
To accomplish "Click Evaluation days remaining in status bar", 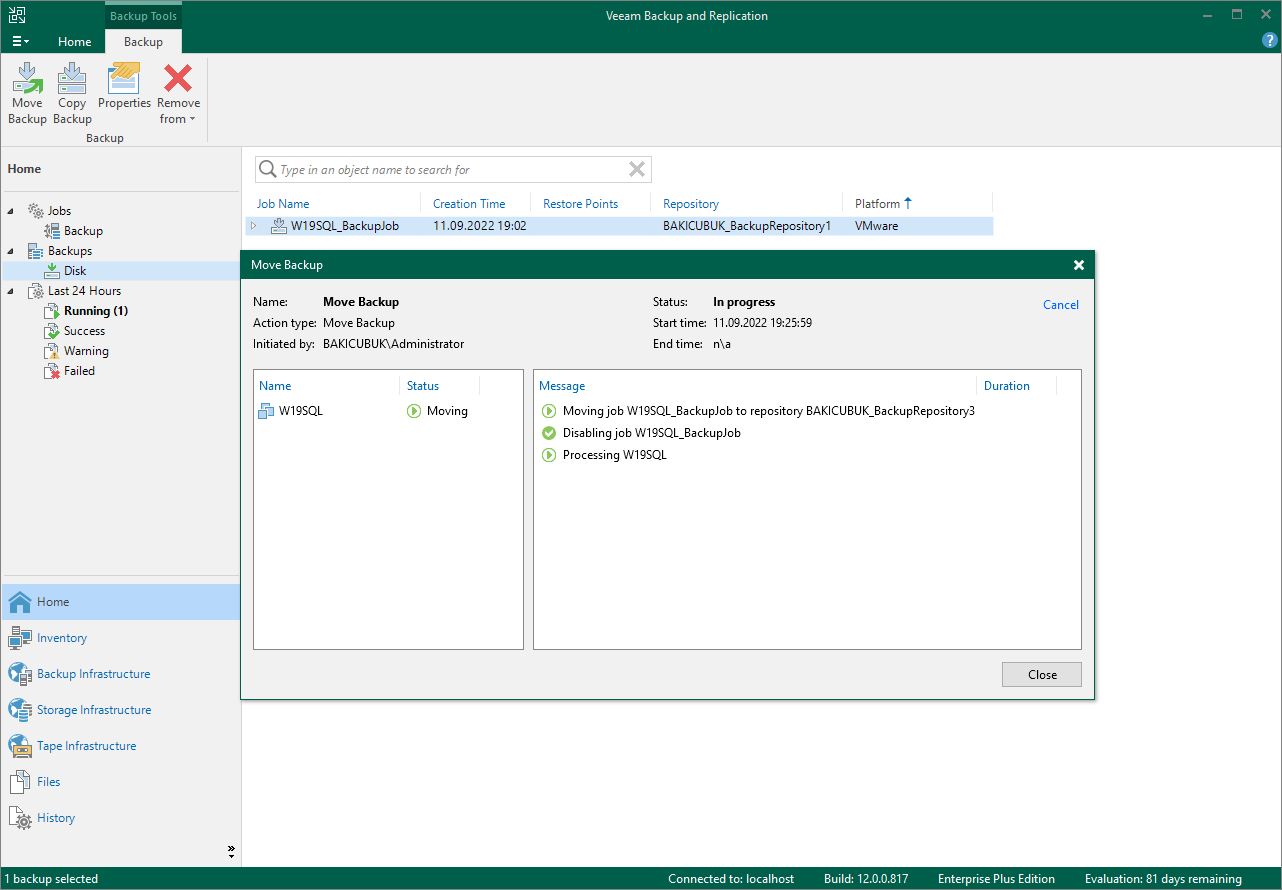I will pos(1163,879).
